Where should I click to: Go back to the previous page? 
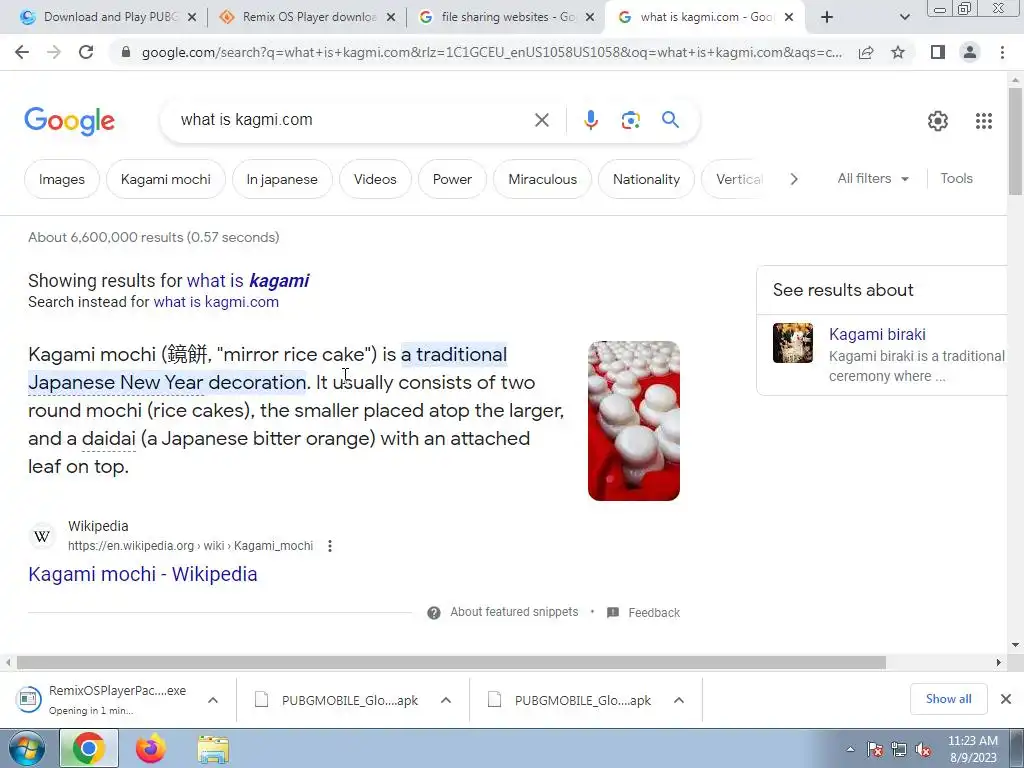click(x=22, y=52)
